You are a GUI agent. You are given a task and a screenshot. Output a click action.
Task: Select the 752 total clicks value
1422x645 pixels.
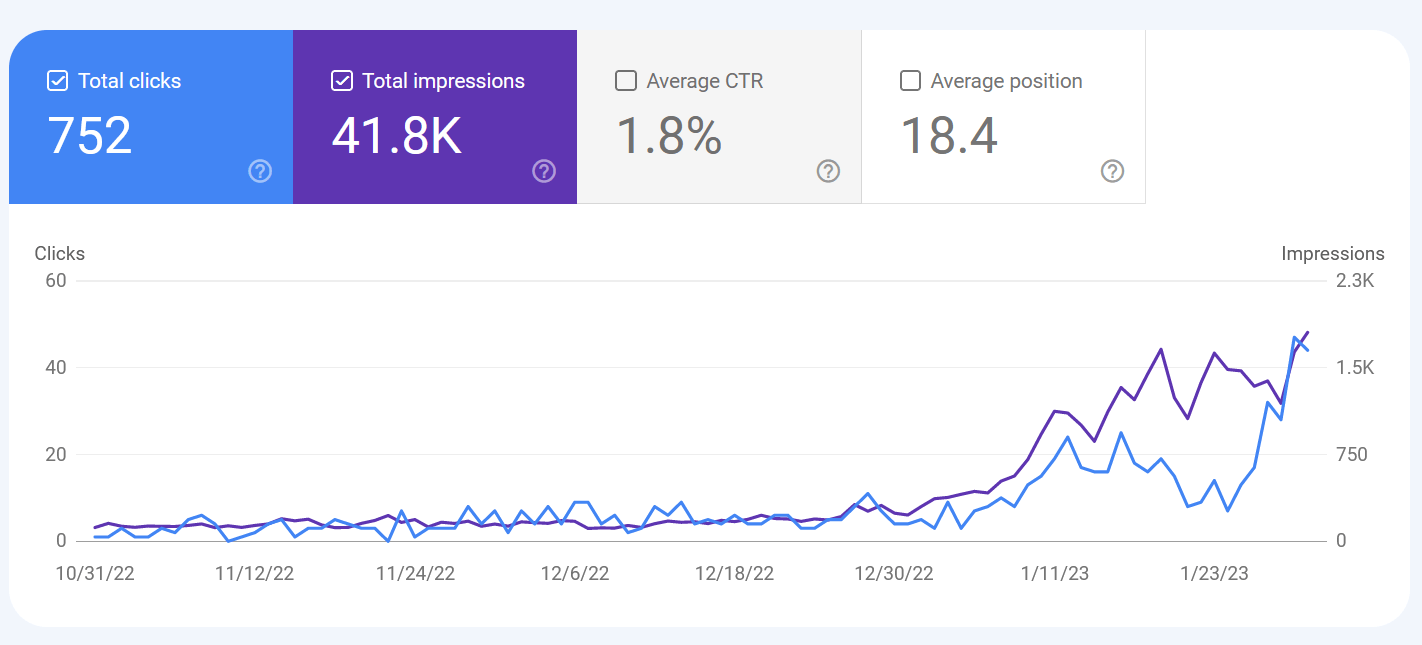(x=90, y=136)
